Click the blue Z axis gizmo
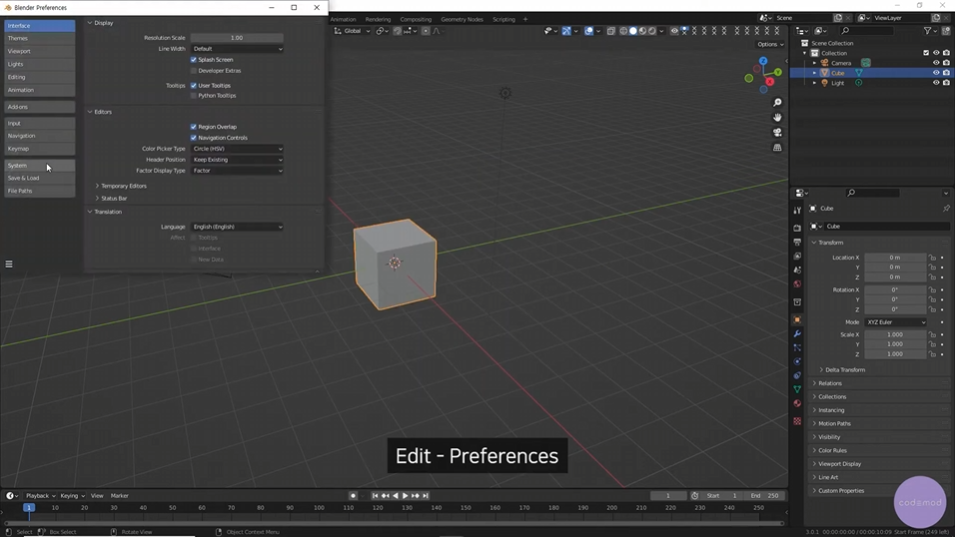 pos(763,61)
